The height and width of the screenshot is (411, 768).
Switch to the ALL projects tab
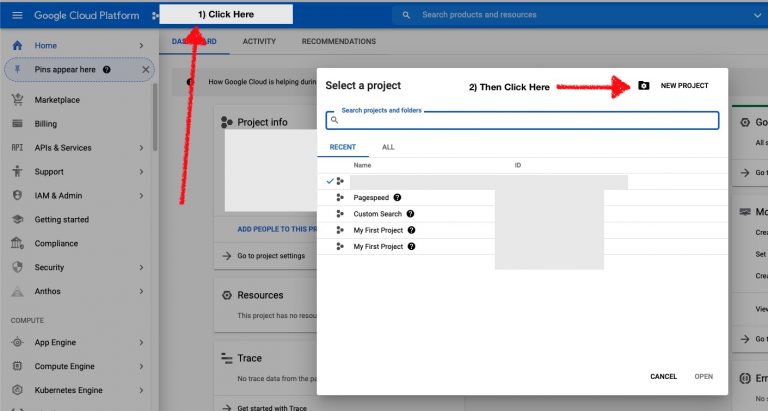coord(388,147)
